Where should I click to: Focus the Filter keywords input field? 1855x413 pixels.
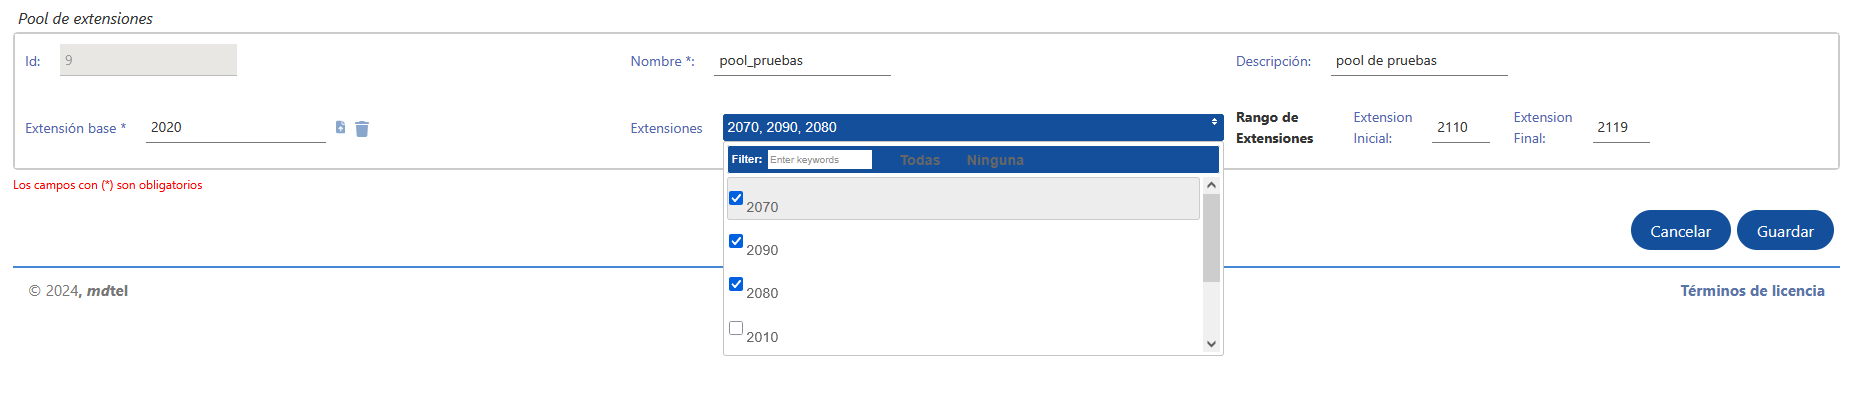(819, 160)
